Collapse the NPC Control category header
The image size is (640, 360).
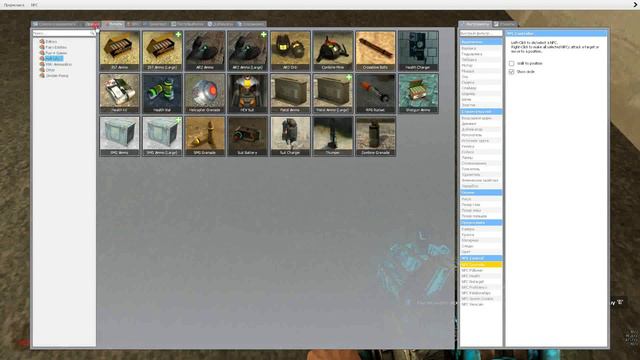(x=481, y=258)
